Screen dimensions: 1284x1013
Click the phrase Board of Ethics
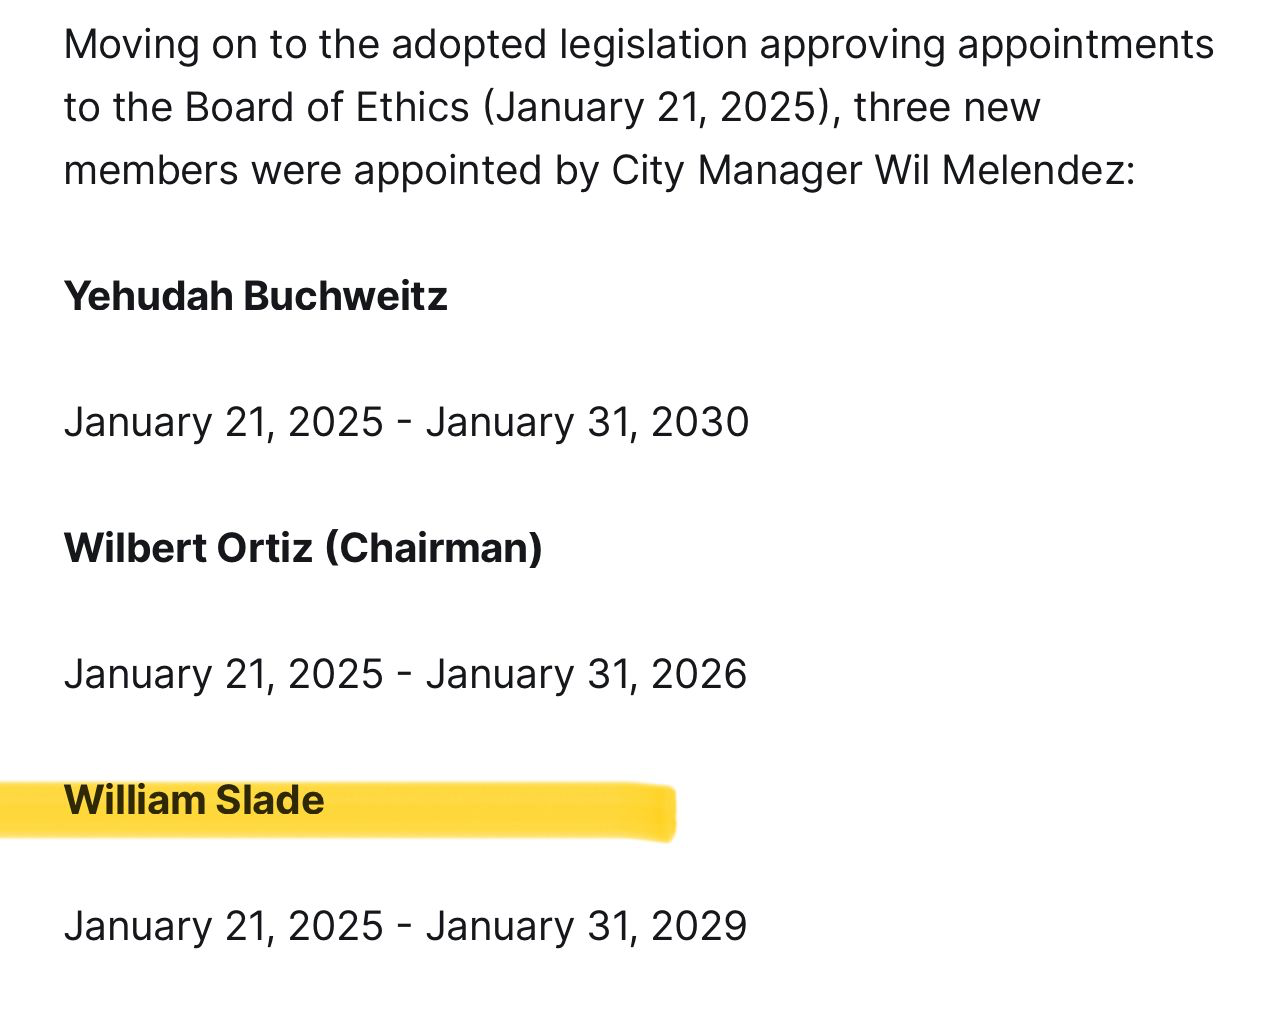(327, 107)
